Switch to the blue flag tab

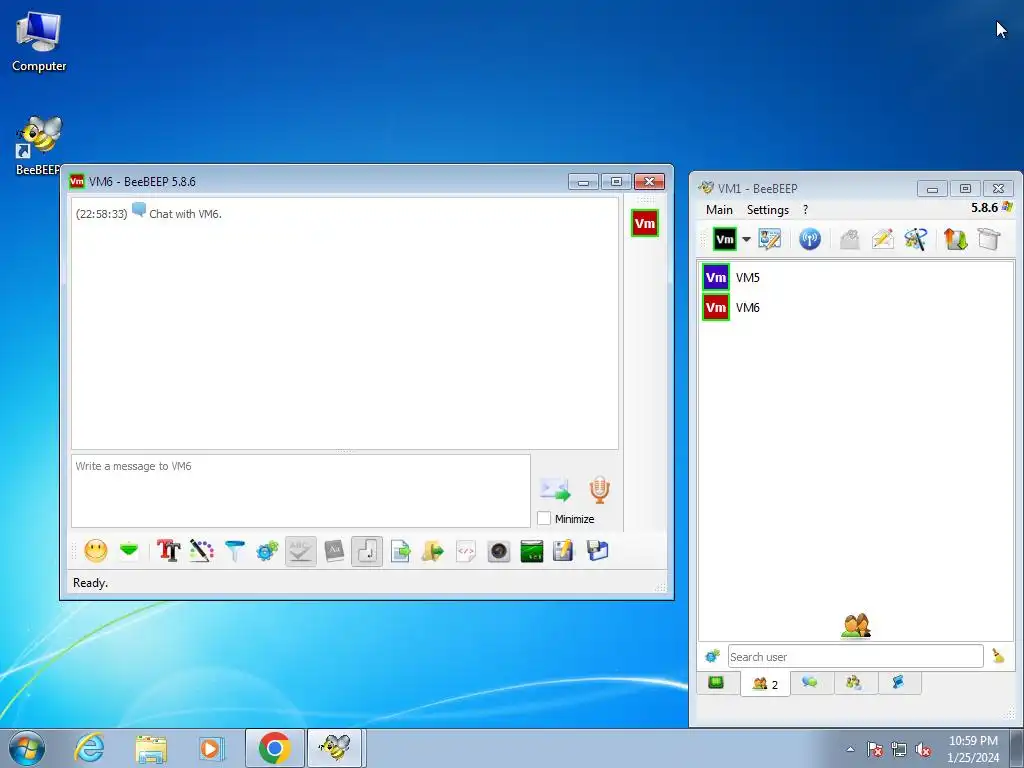coord(899,682)
